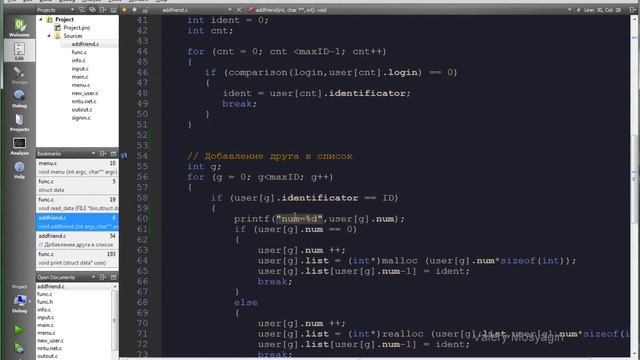Go back in navigation history (yellow arrow)

point(124,10)
